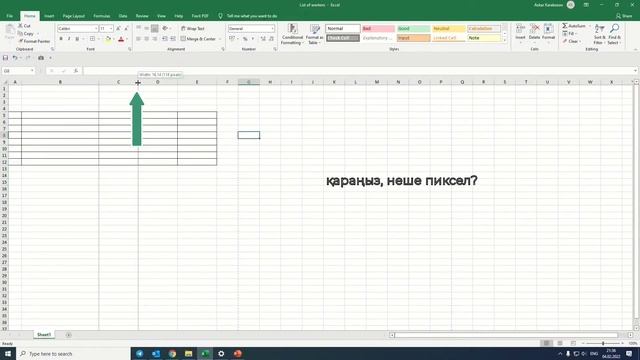Center text horizontally
Image resolution: width=640 pixels, height=360 pixels.
[x=147, y=39]
